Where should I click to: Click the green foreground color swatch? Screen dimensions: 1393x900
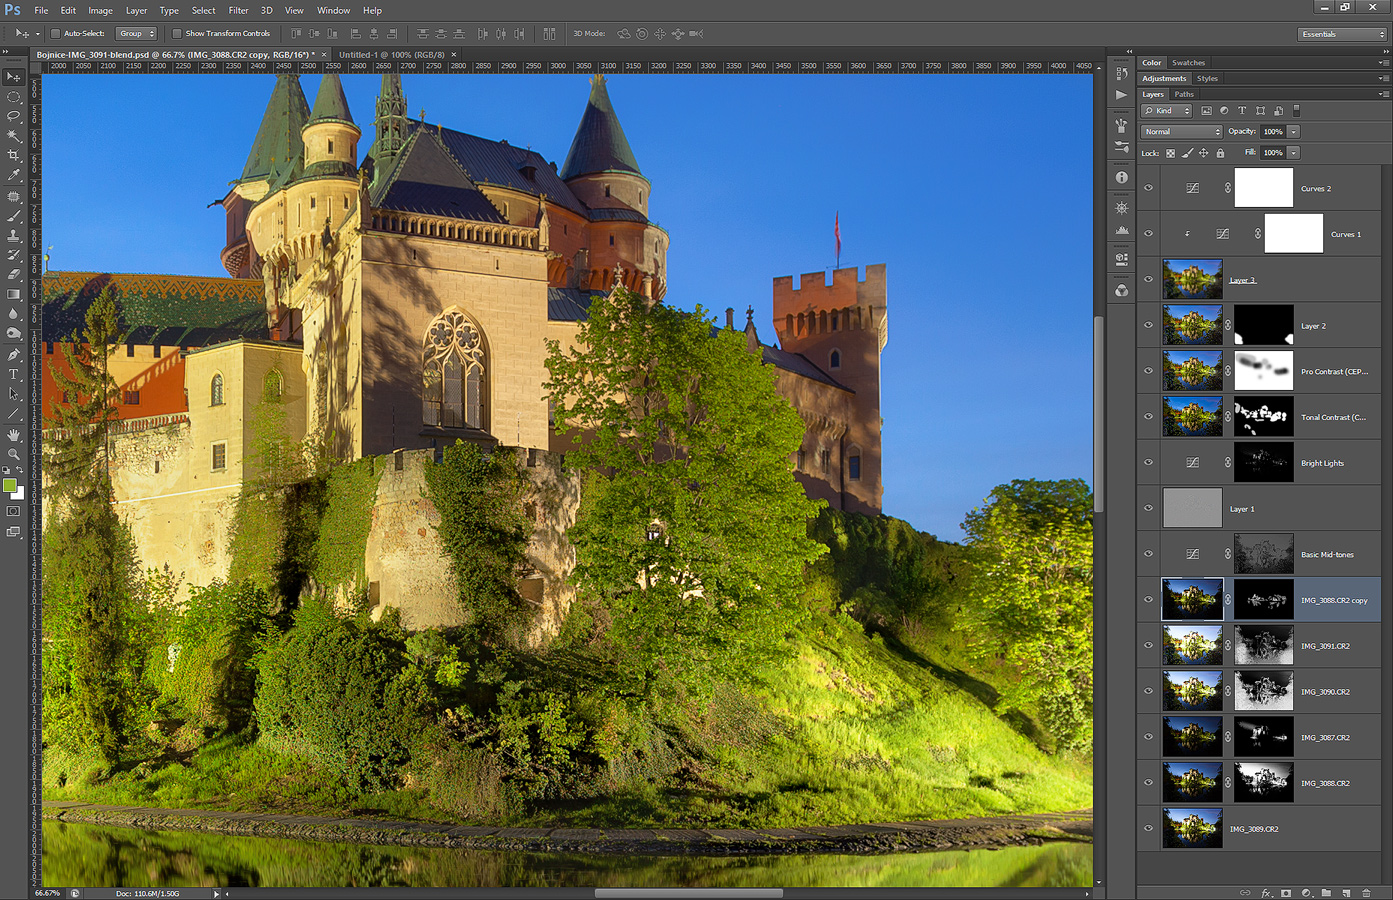pyautogui.click(x=10, y=486)
